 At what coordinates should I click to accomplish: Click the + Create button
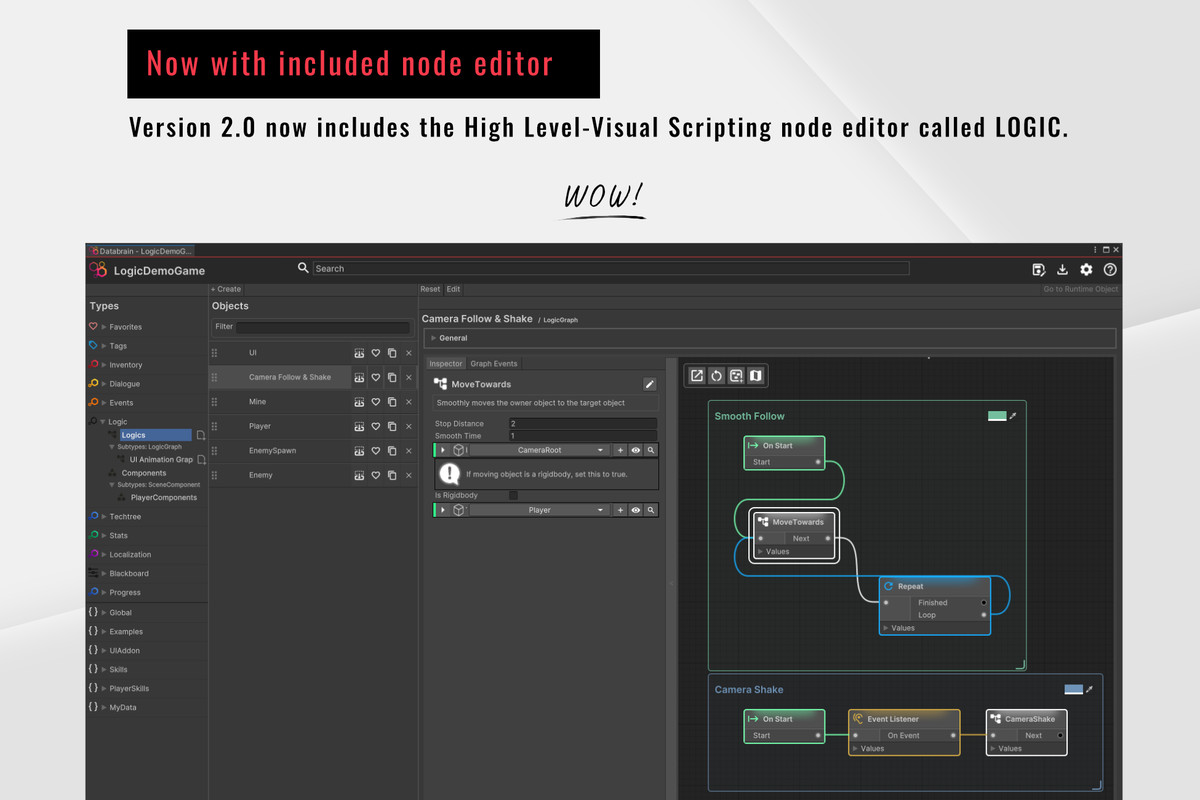tap(226, 289)
